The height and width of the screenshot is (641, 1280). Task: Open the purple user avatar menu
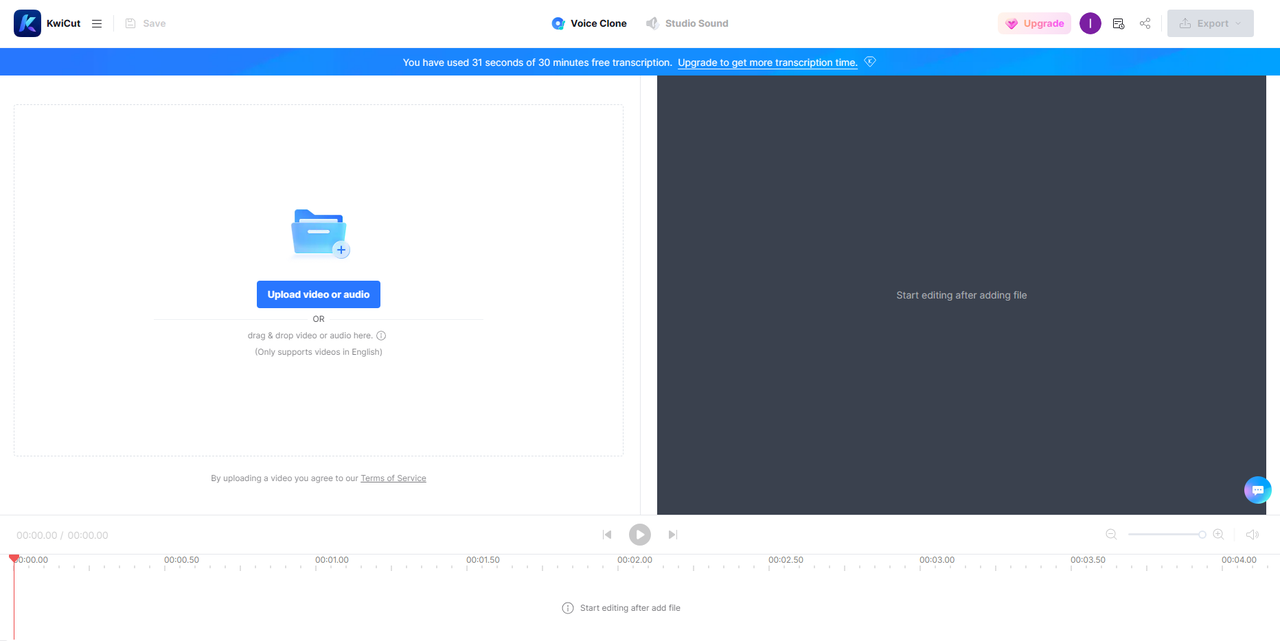1090,23
